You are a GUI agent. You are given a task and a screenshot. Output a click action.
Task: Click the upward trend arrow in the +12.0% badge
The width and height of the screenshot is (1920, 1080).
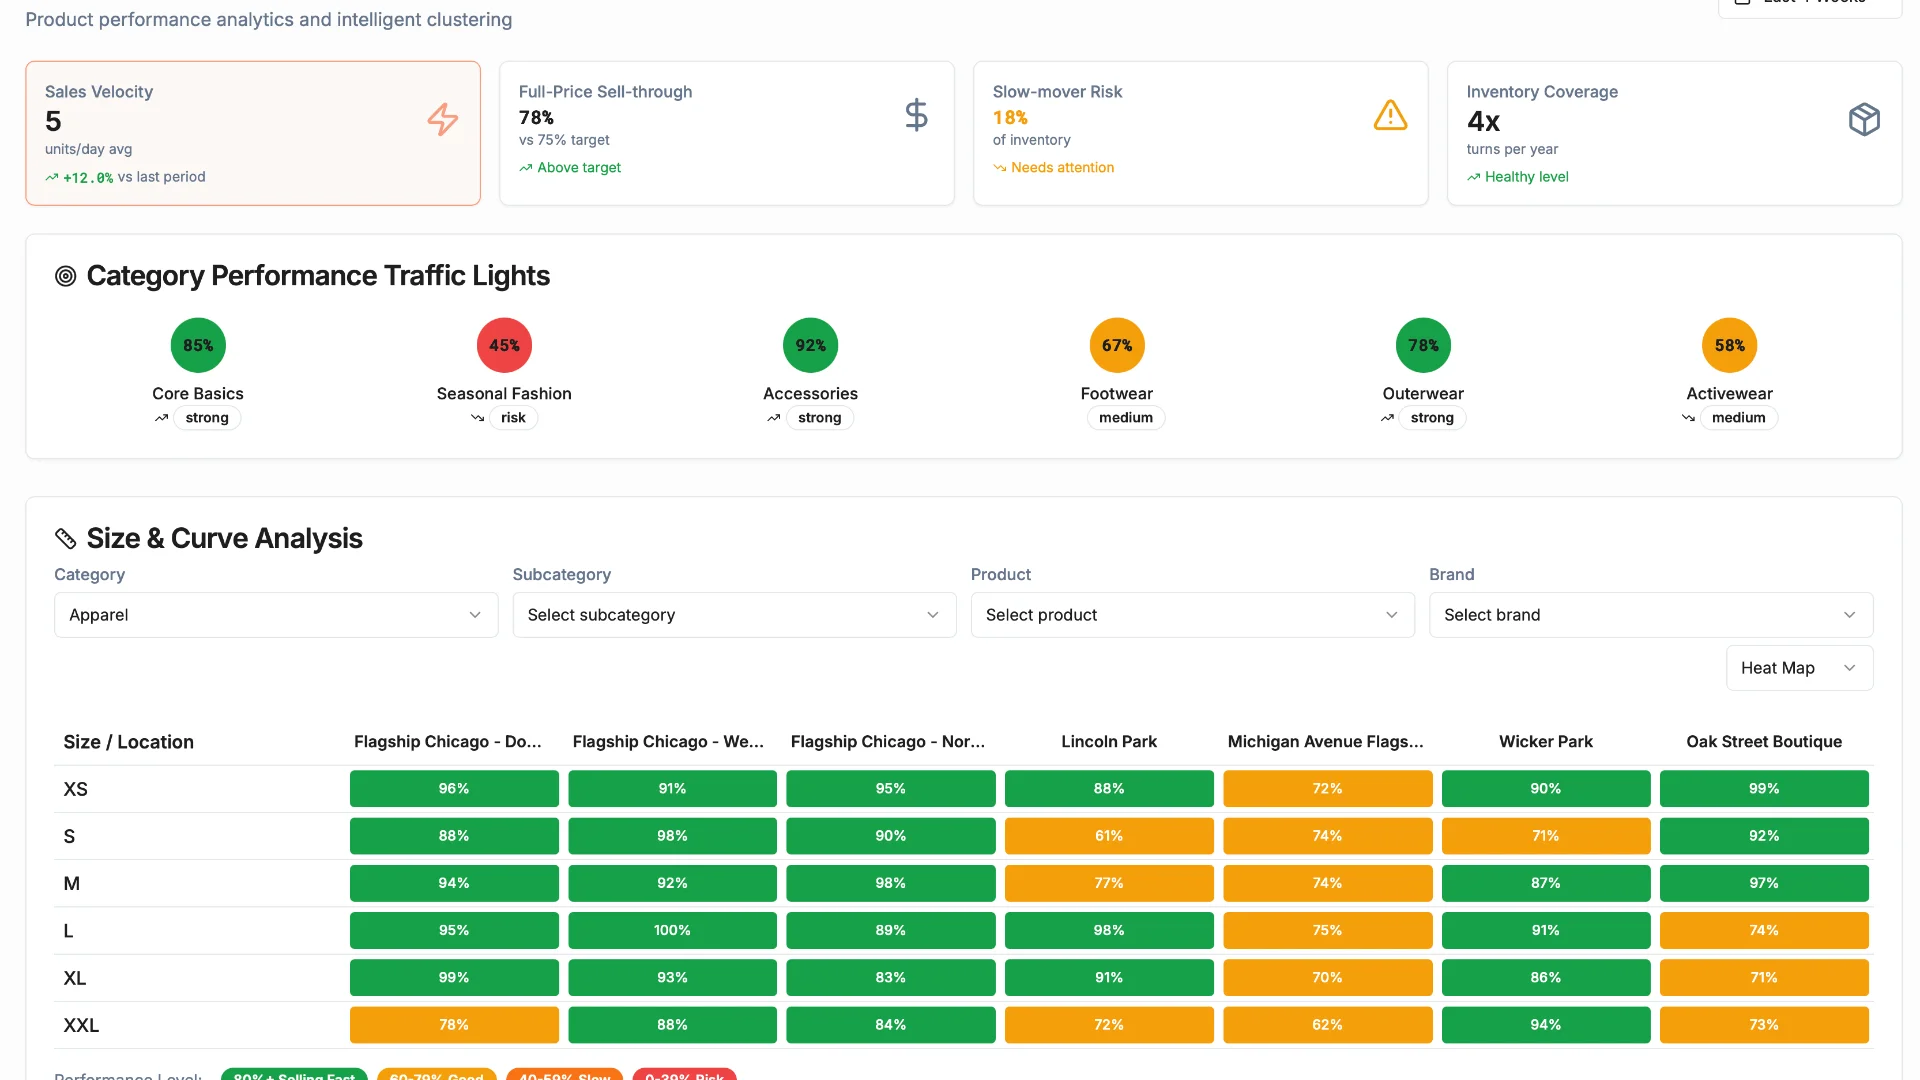pyautogui.click(x=51, y=177)
